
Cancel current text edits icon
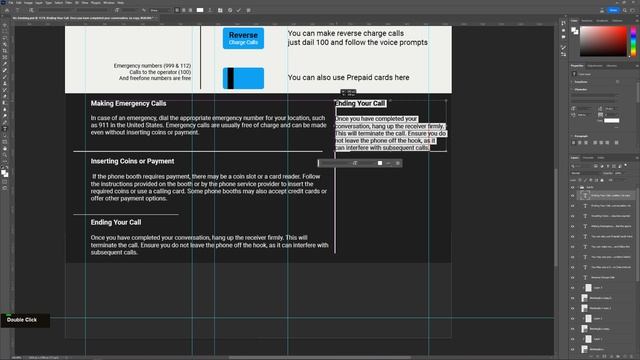click(x=230, y=10)
